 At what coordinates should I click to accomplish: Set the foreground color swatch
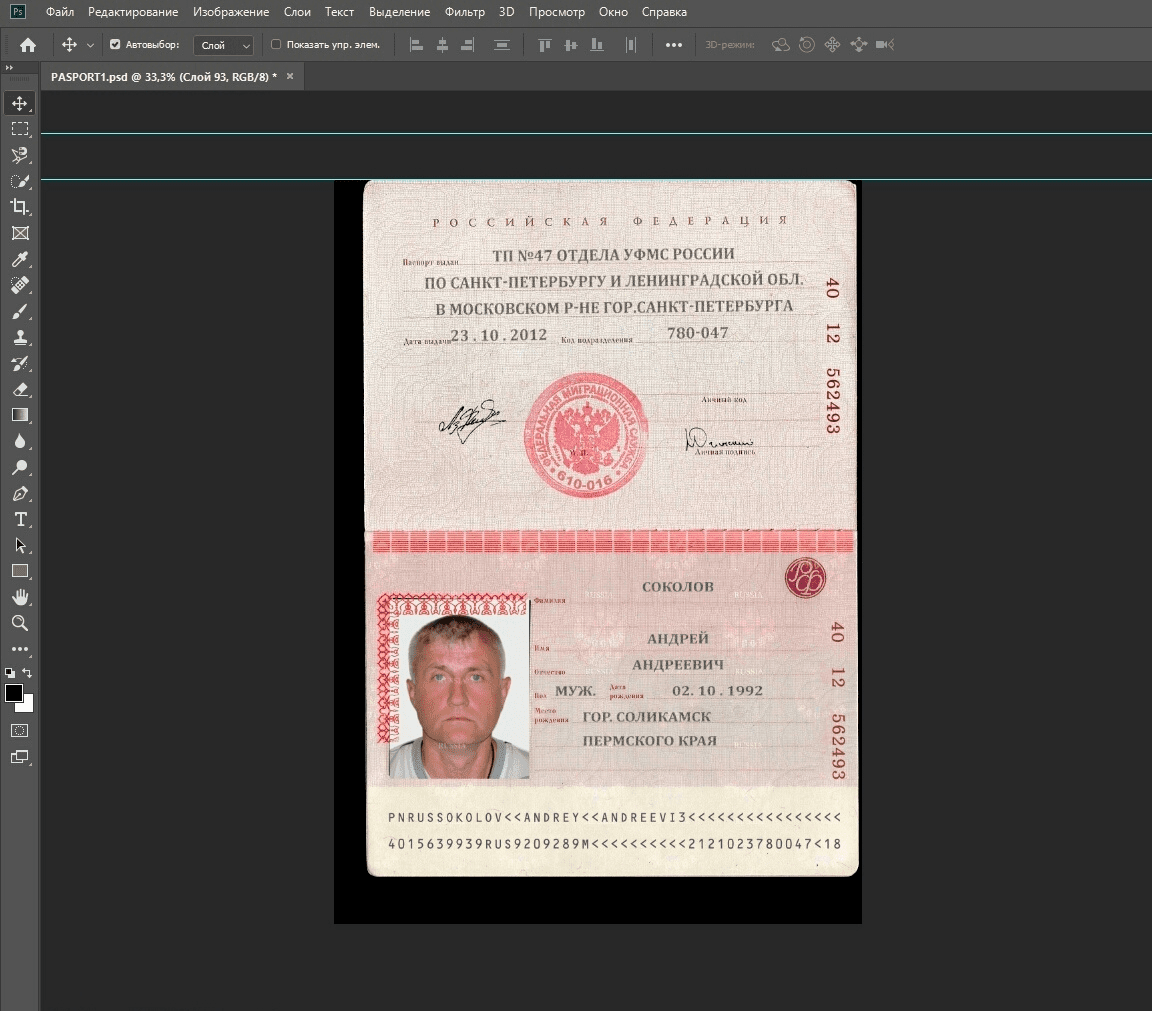click(x=14, y=693)
